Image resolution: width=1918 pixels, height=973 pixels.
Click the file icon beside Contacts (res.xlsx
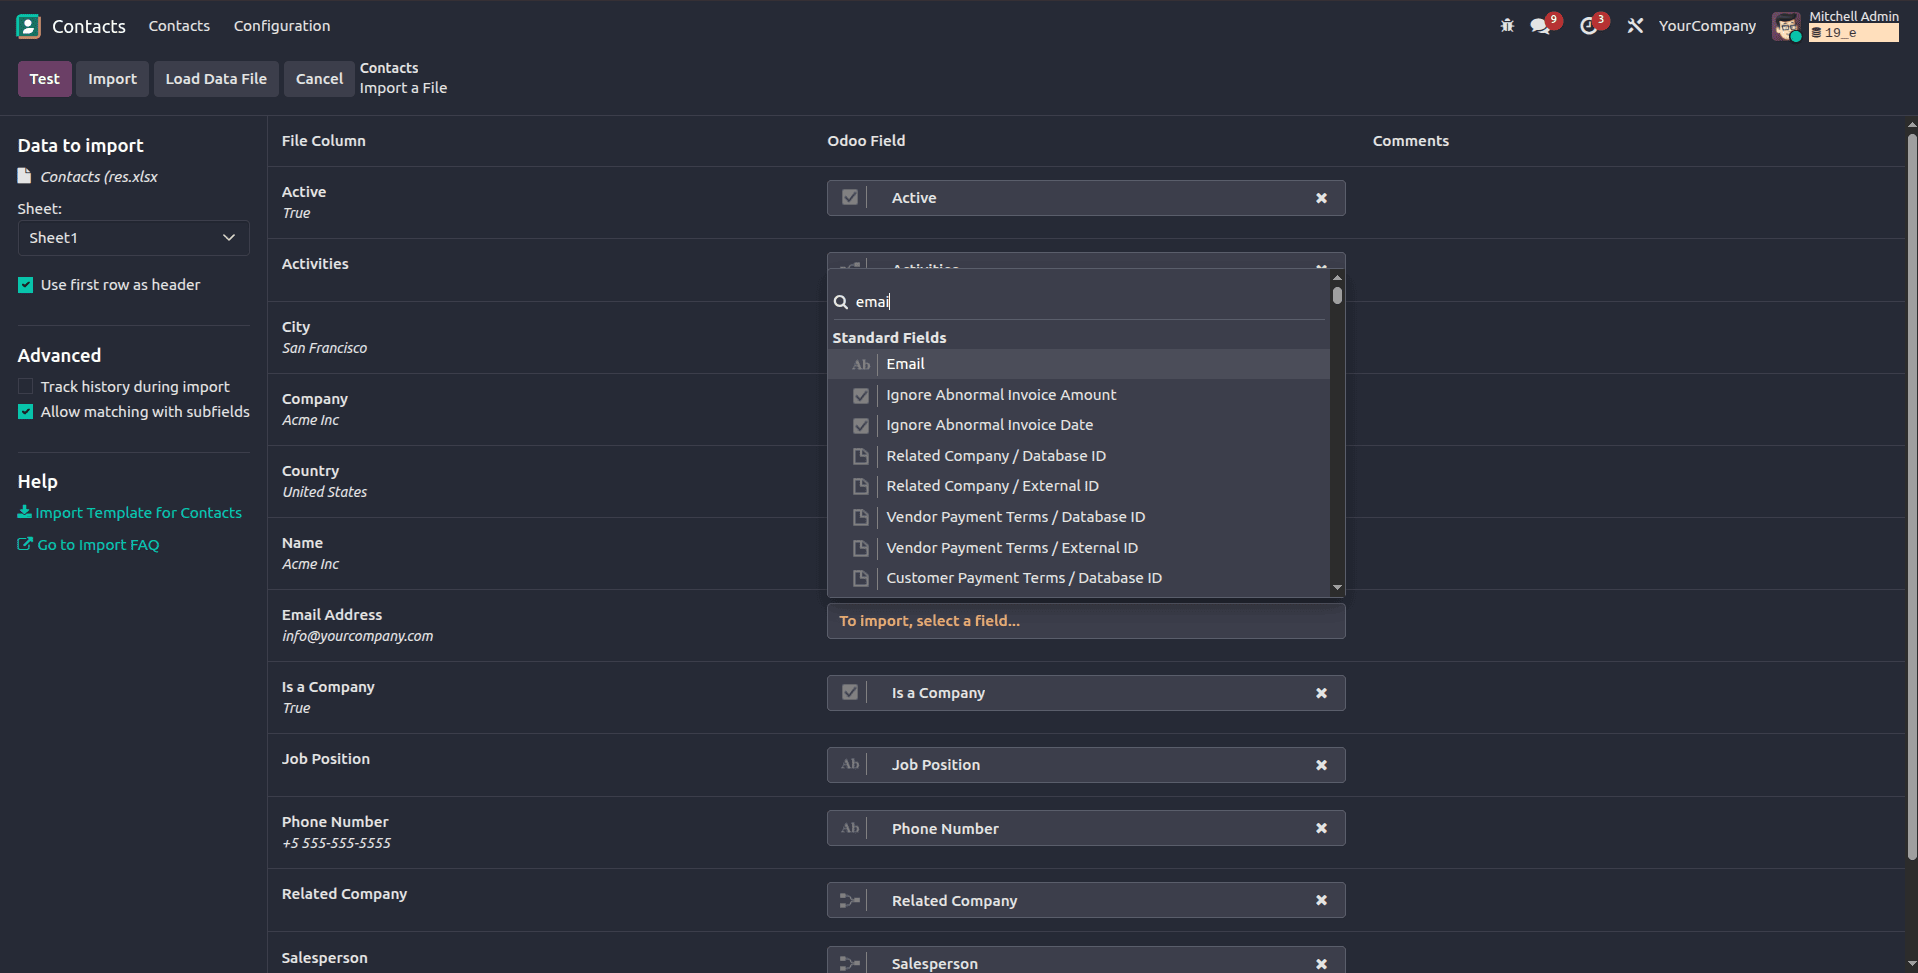[x=23, y=176]
